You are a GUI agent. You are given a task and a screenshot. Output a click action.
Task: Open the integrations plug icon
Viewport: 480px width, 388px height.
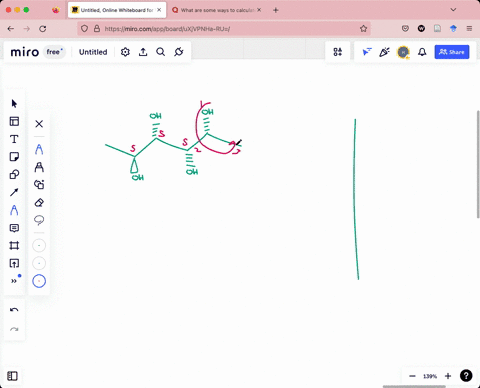point(179,52)
